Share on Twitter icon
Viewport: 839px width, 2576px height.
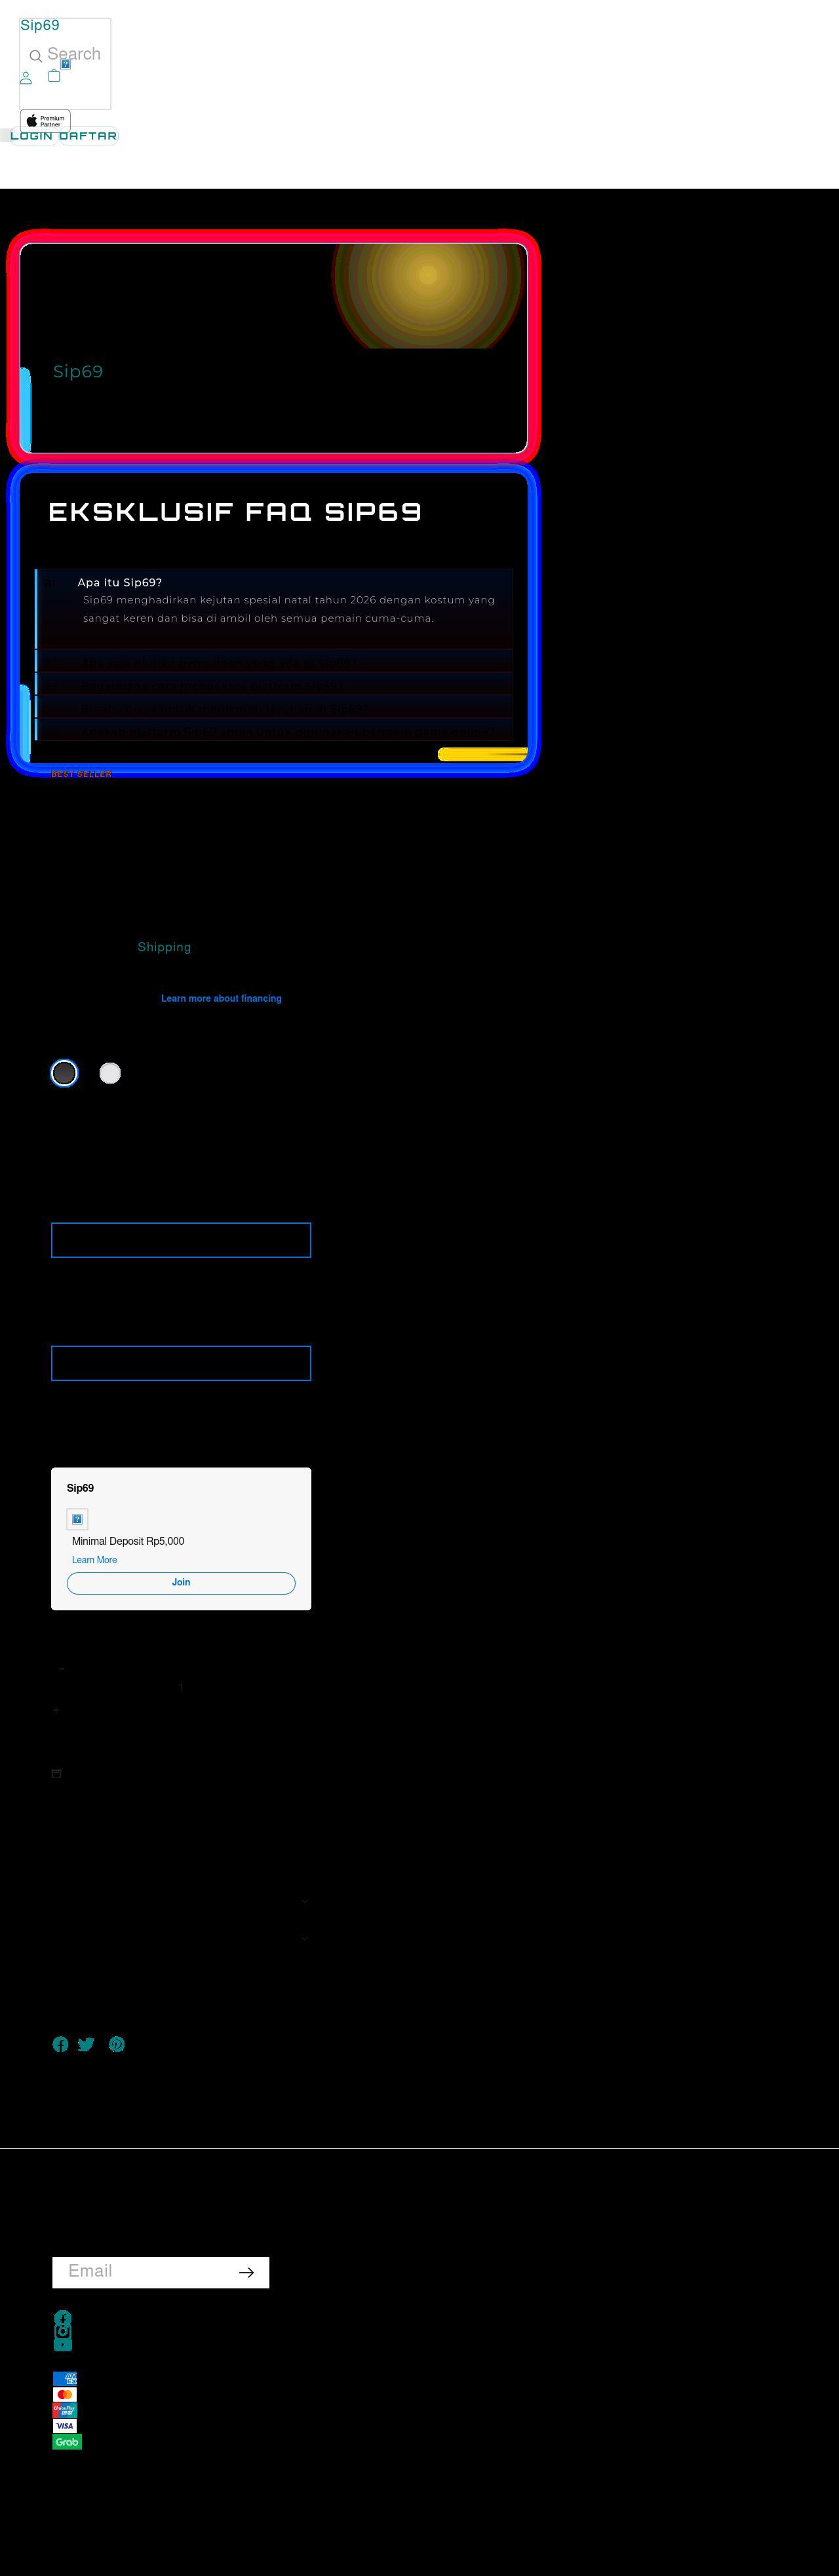(86, 2044)
